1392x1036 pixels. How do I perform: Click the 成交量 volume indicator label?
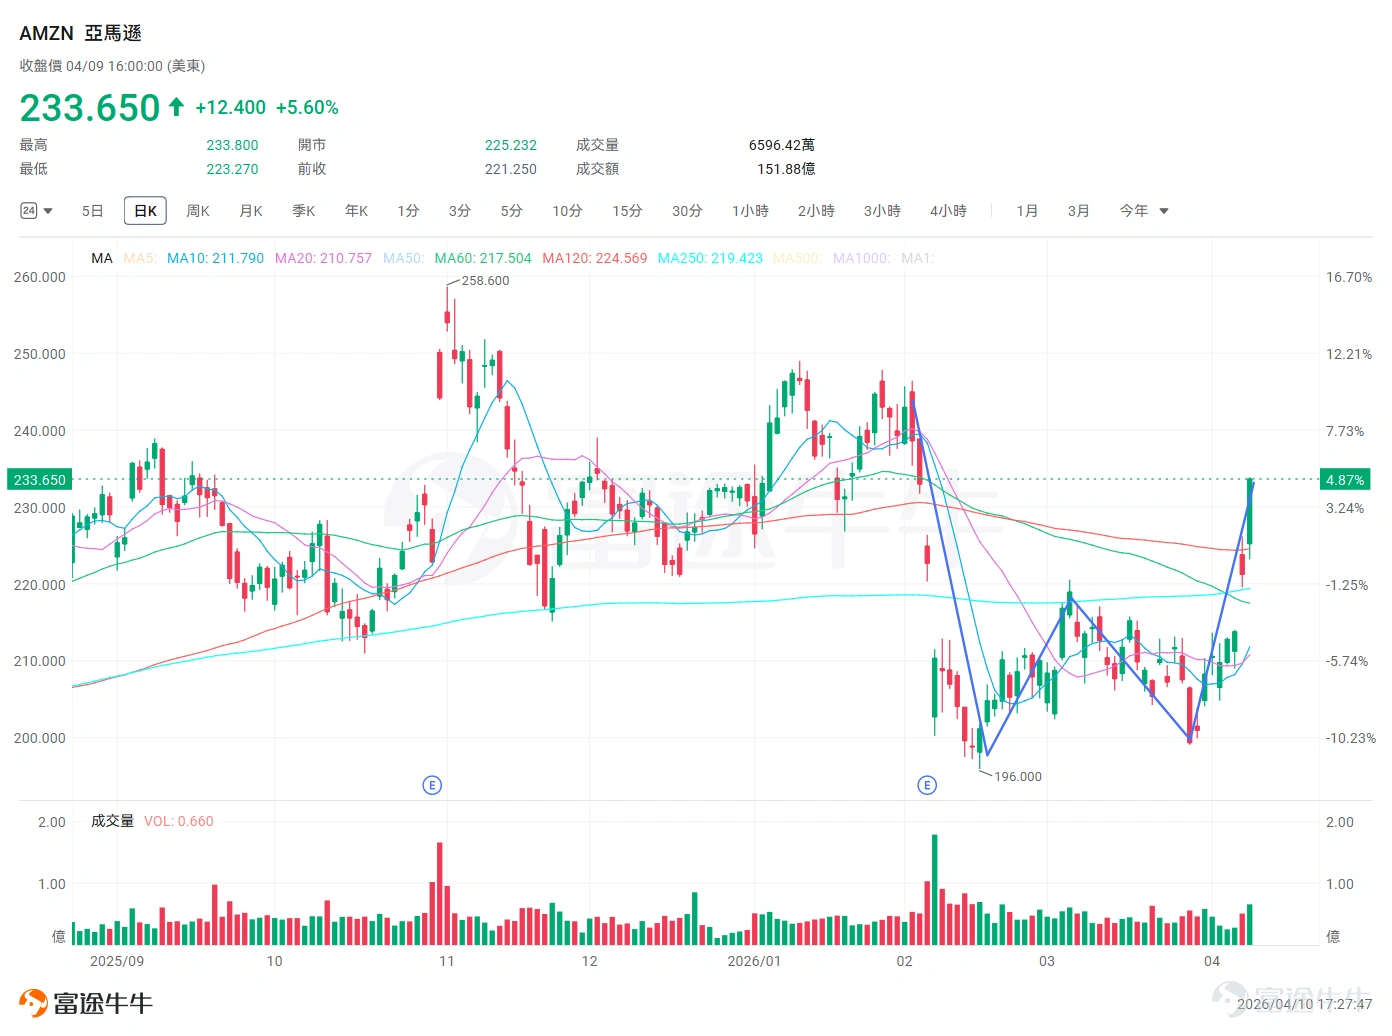pyautogui.click(x=112, y=821)
